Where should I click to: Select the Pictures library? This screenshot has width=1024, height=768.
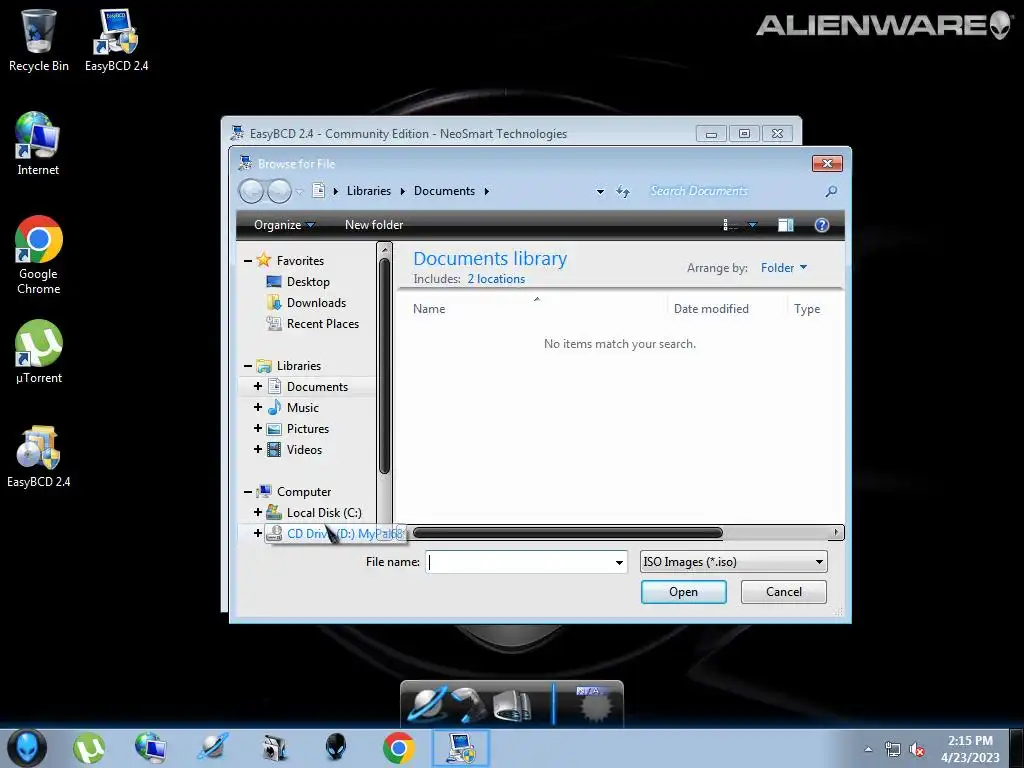[308, 428]
